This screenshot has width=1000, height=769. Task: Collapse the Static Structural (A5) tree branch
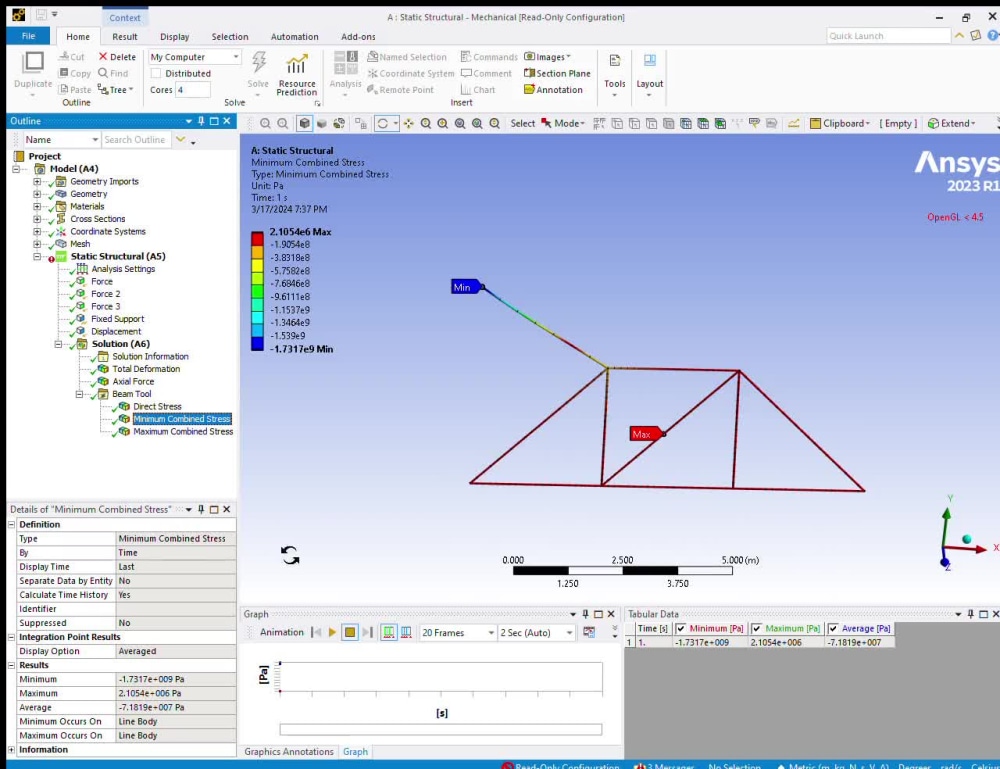coord(35,256)
